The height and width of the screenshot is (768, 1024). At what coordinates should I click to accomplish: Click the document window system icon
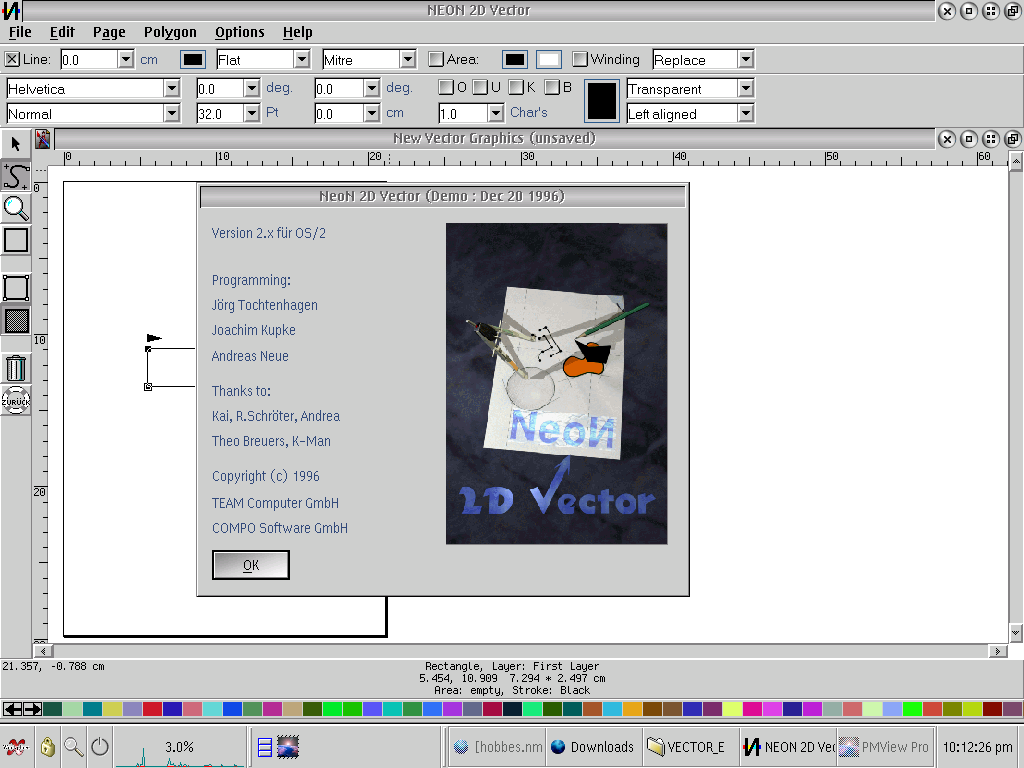tap(43, 138)
